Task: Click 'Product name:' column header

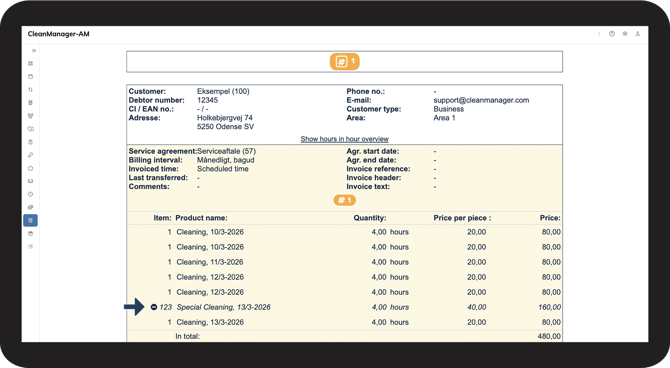Action: (x=201, y=218)
